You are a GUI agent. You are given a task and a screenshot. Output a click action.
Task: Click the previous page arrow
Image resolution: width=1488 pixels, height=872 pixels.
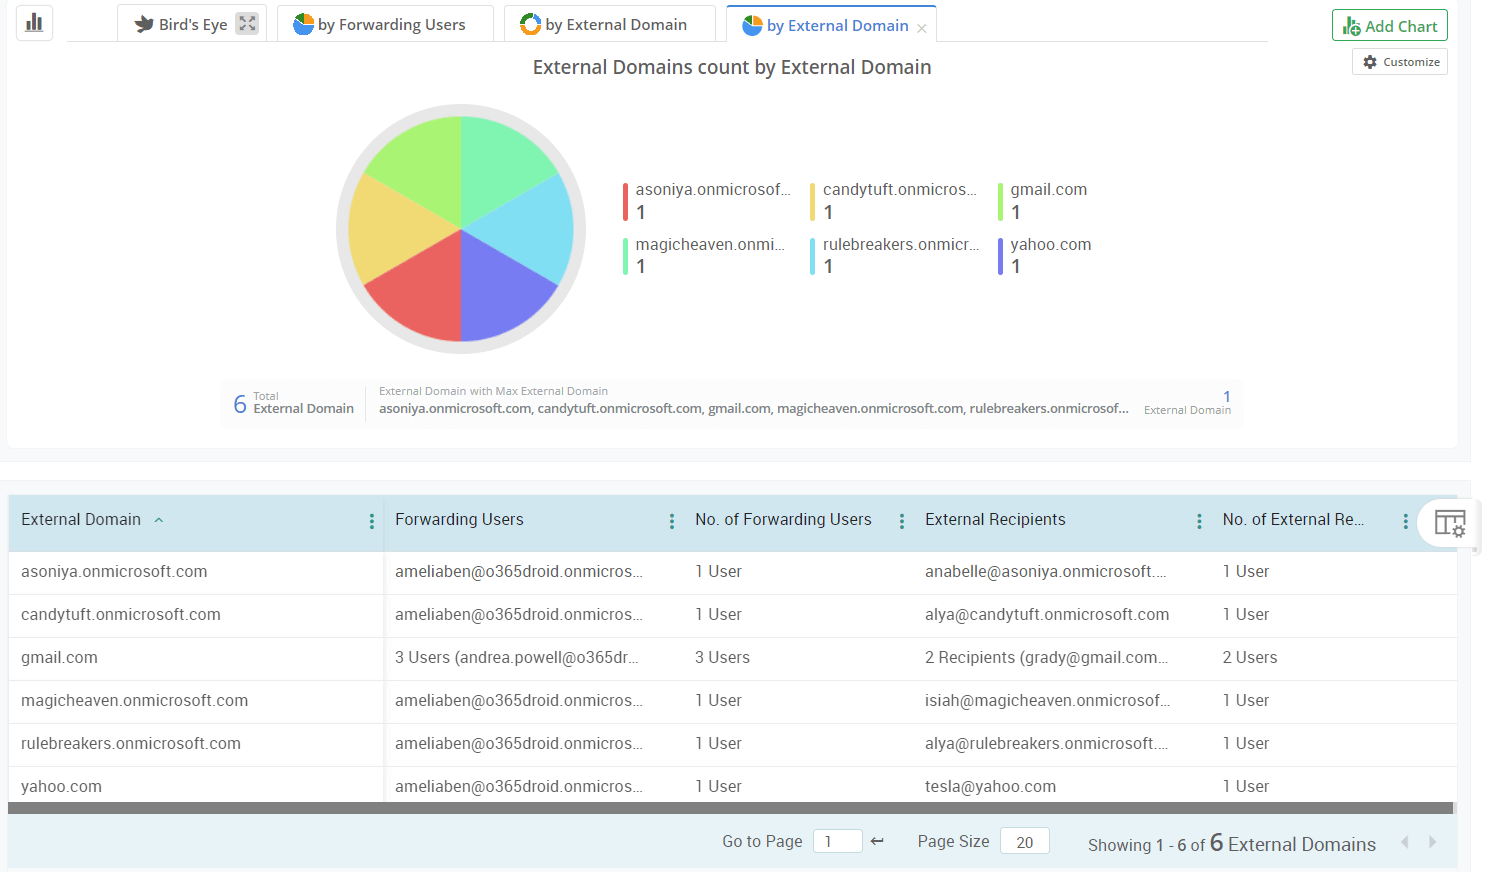pos(1405,841)
